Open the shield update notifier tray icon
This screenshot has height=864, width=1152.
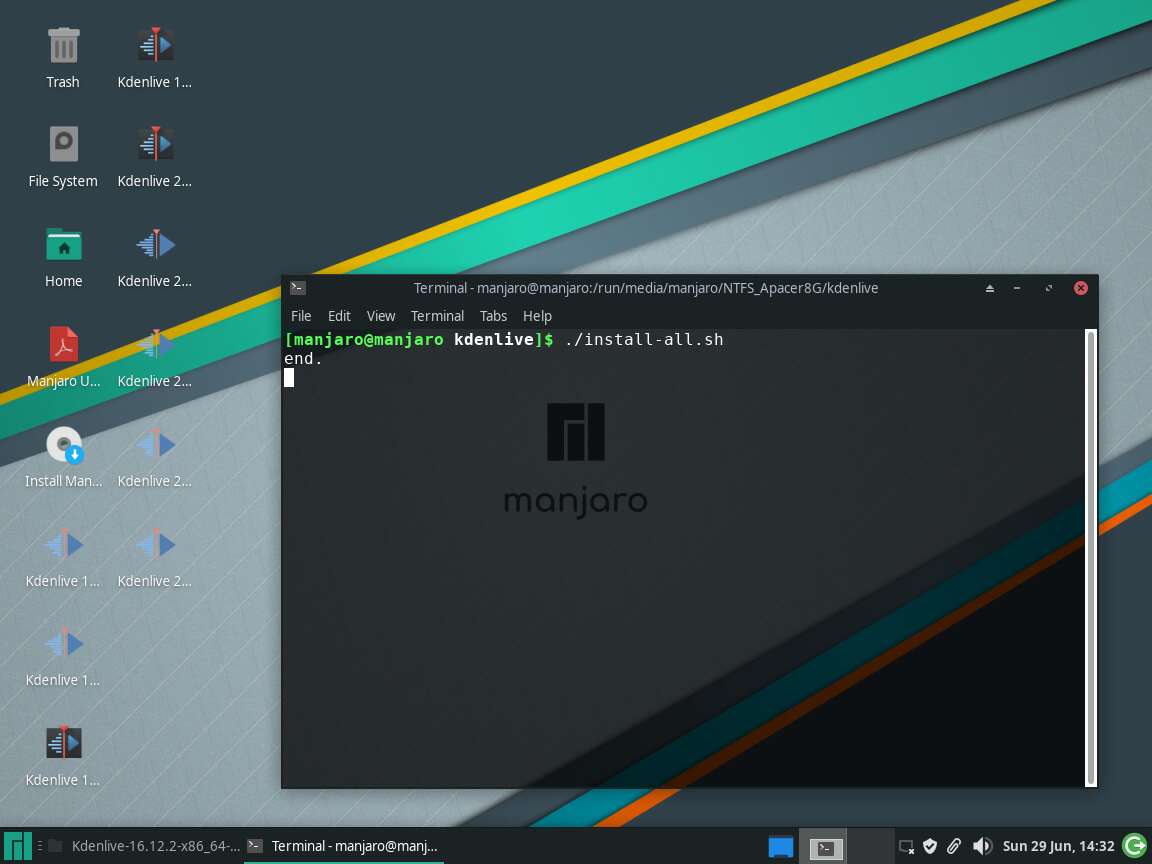[x=930, y=846]
